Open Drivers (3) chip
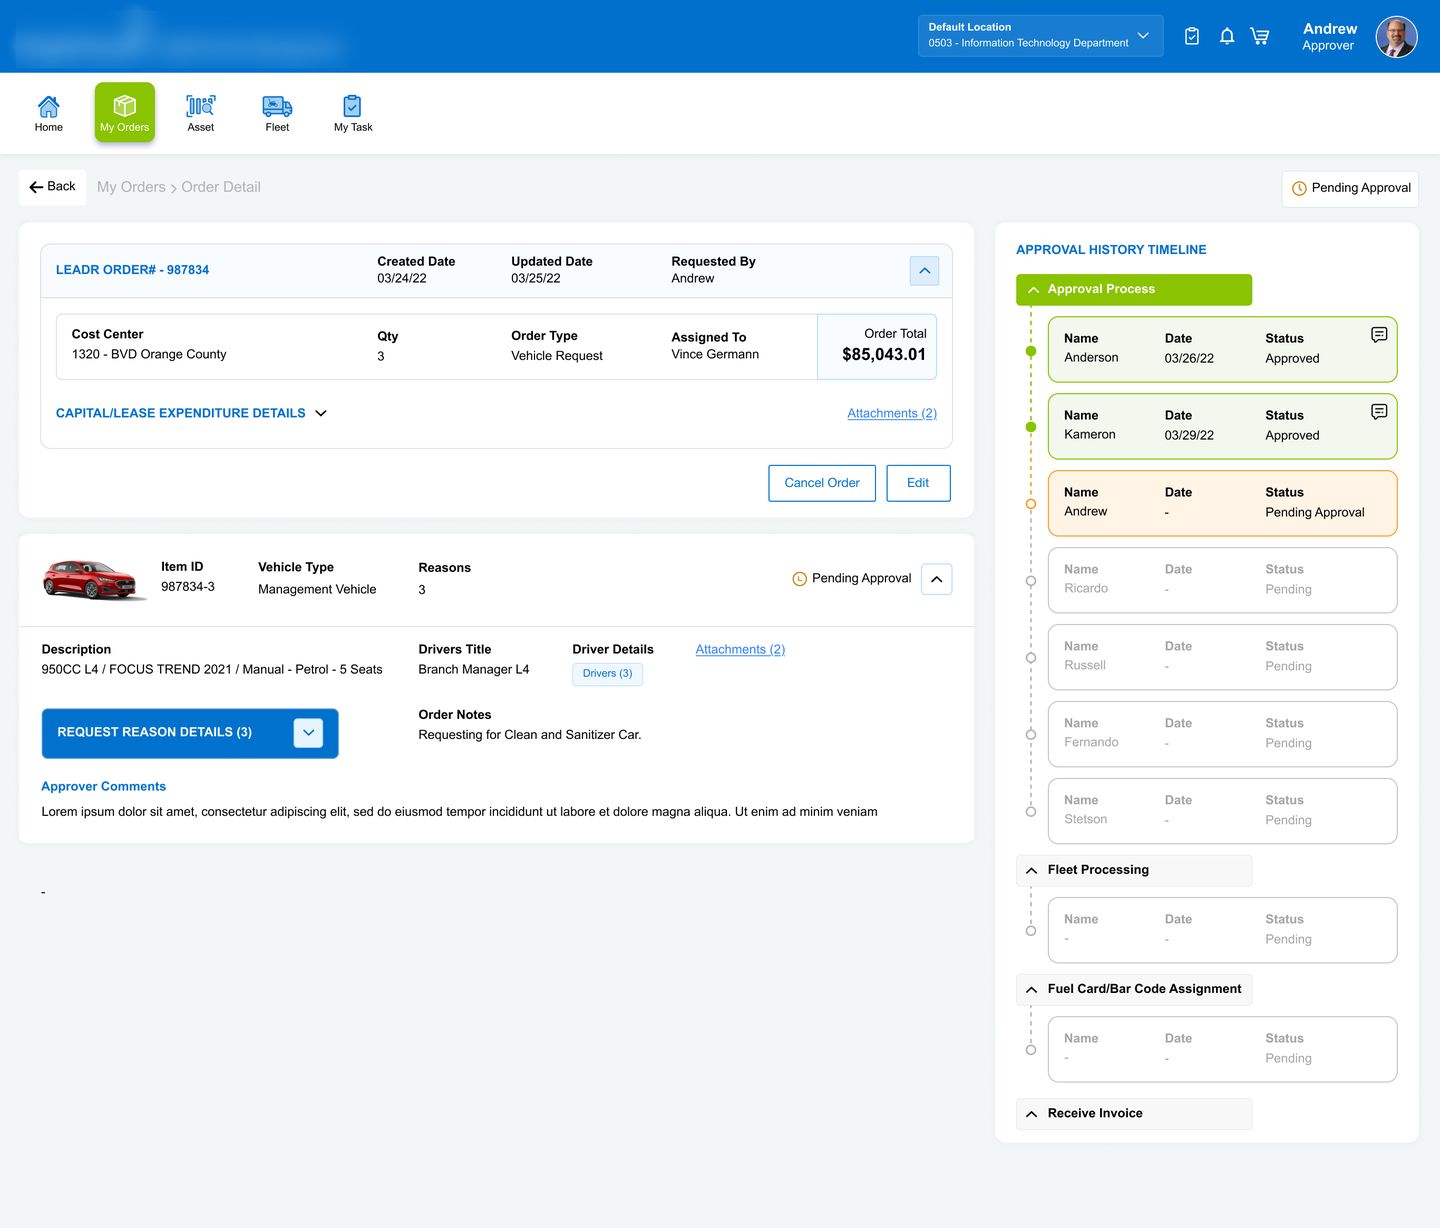This screenshot has width=1440, height=1228. (x=607, y=674)
